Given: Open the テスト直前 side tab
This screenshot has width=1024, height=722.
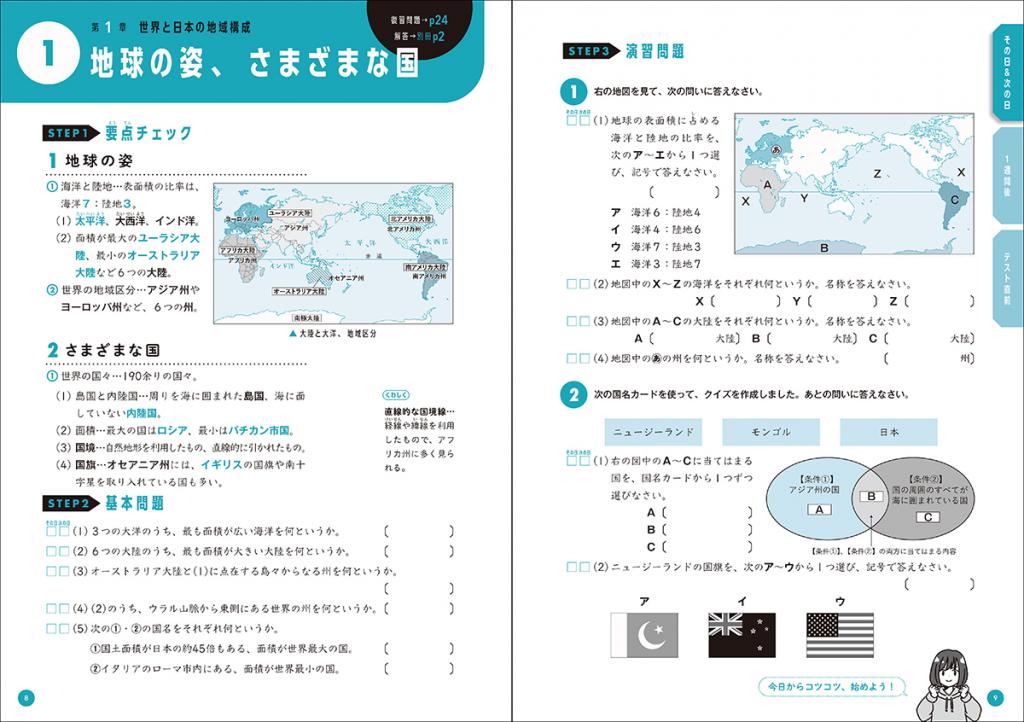Looking at the screenshot, I should tap(1006, 279).
